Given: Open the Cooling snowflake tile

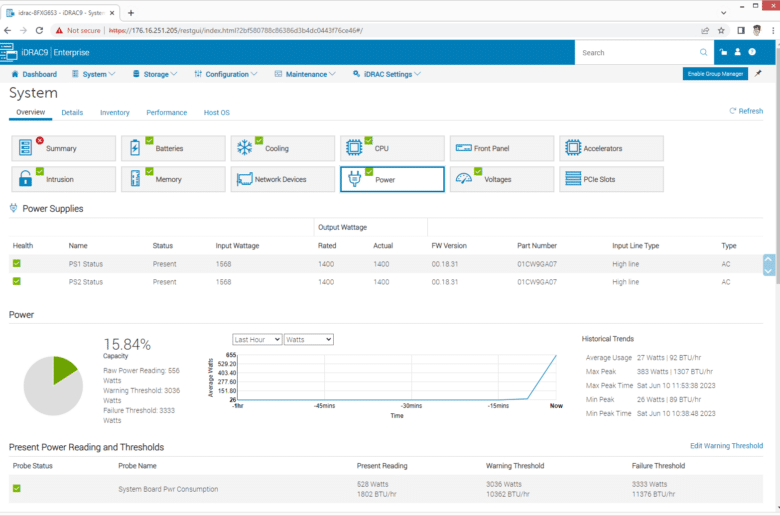Looking at the screenshot, I should tap(283, 148).
